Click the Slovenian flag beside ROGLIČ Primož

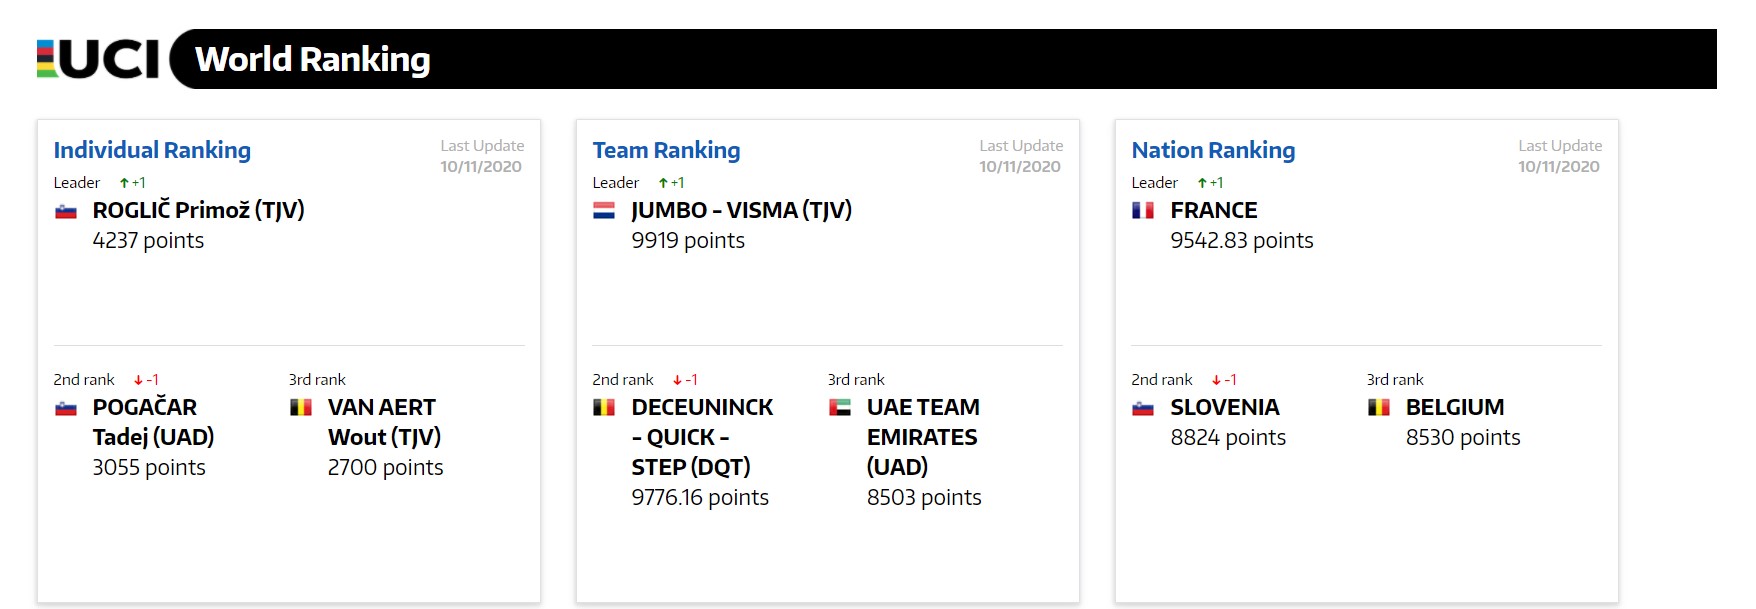click(66, 211)
